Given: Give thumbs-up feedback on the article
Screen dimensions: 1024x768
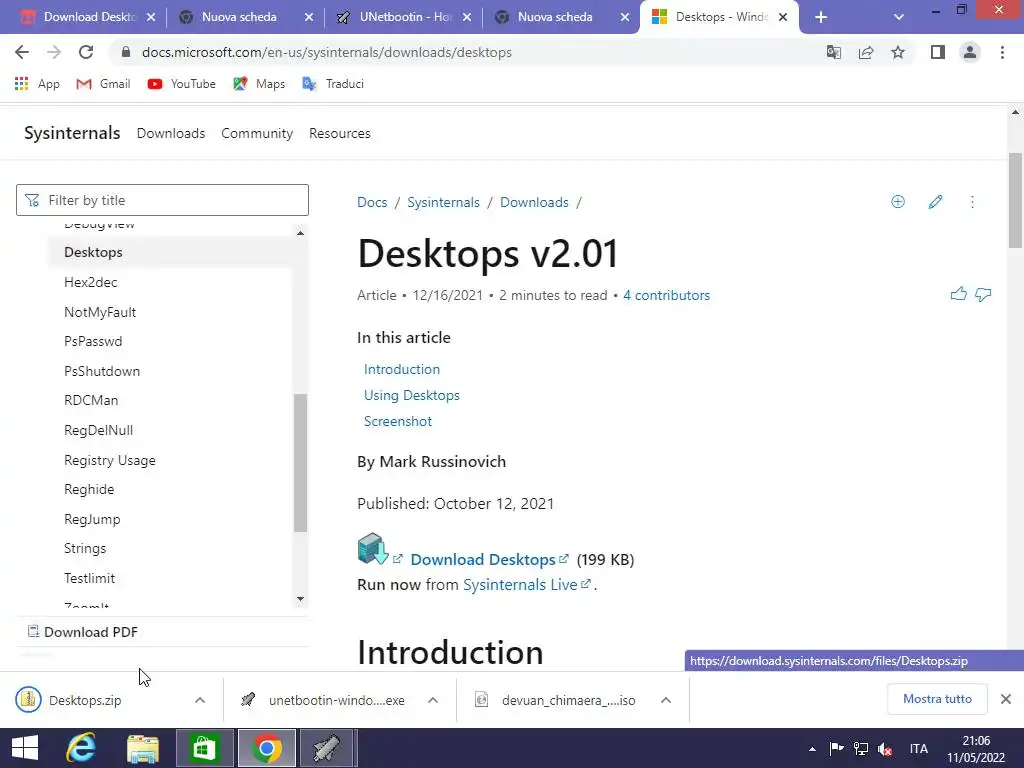Looking at the screenshot, I should click(959, 295).
